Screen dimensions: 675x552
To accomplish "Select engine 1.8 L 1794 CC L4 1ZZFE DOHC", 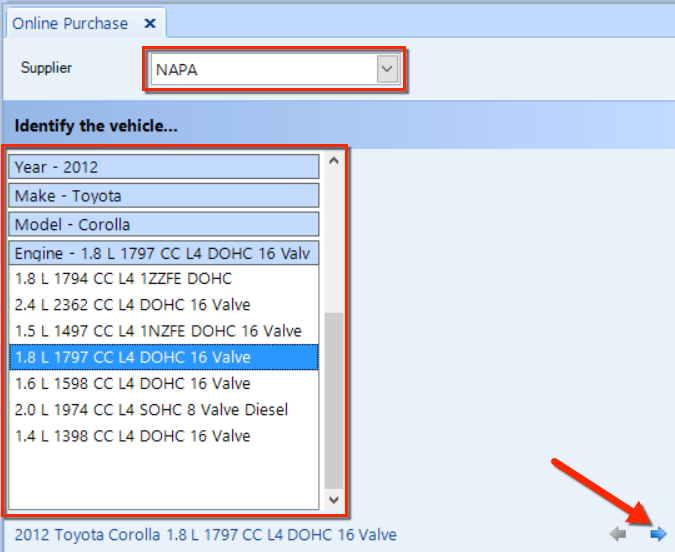I will pyautogui.click(x=164, y=279).
